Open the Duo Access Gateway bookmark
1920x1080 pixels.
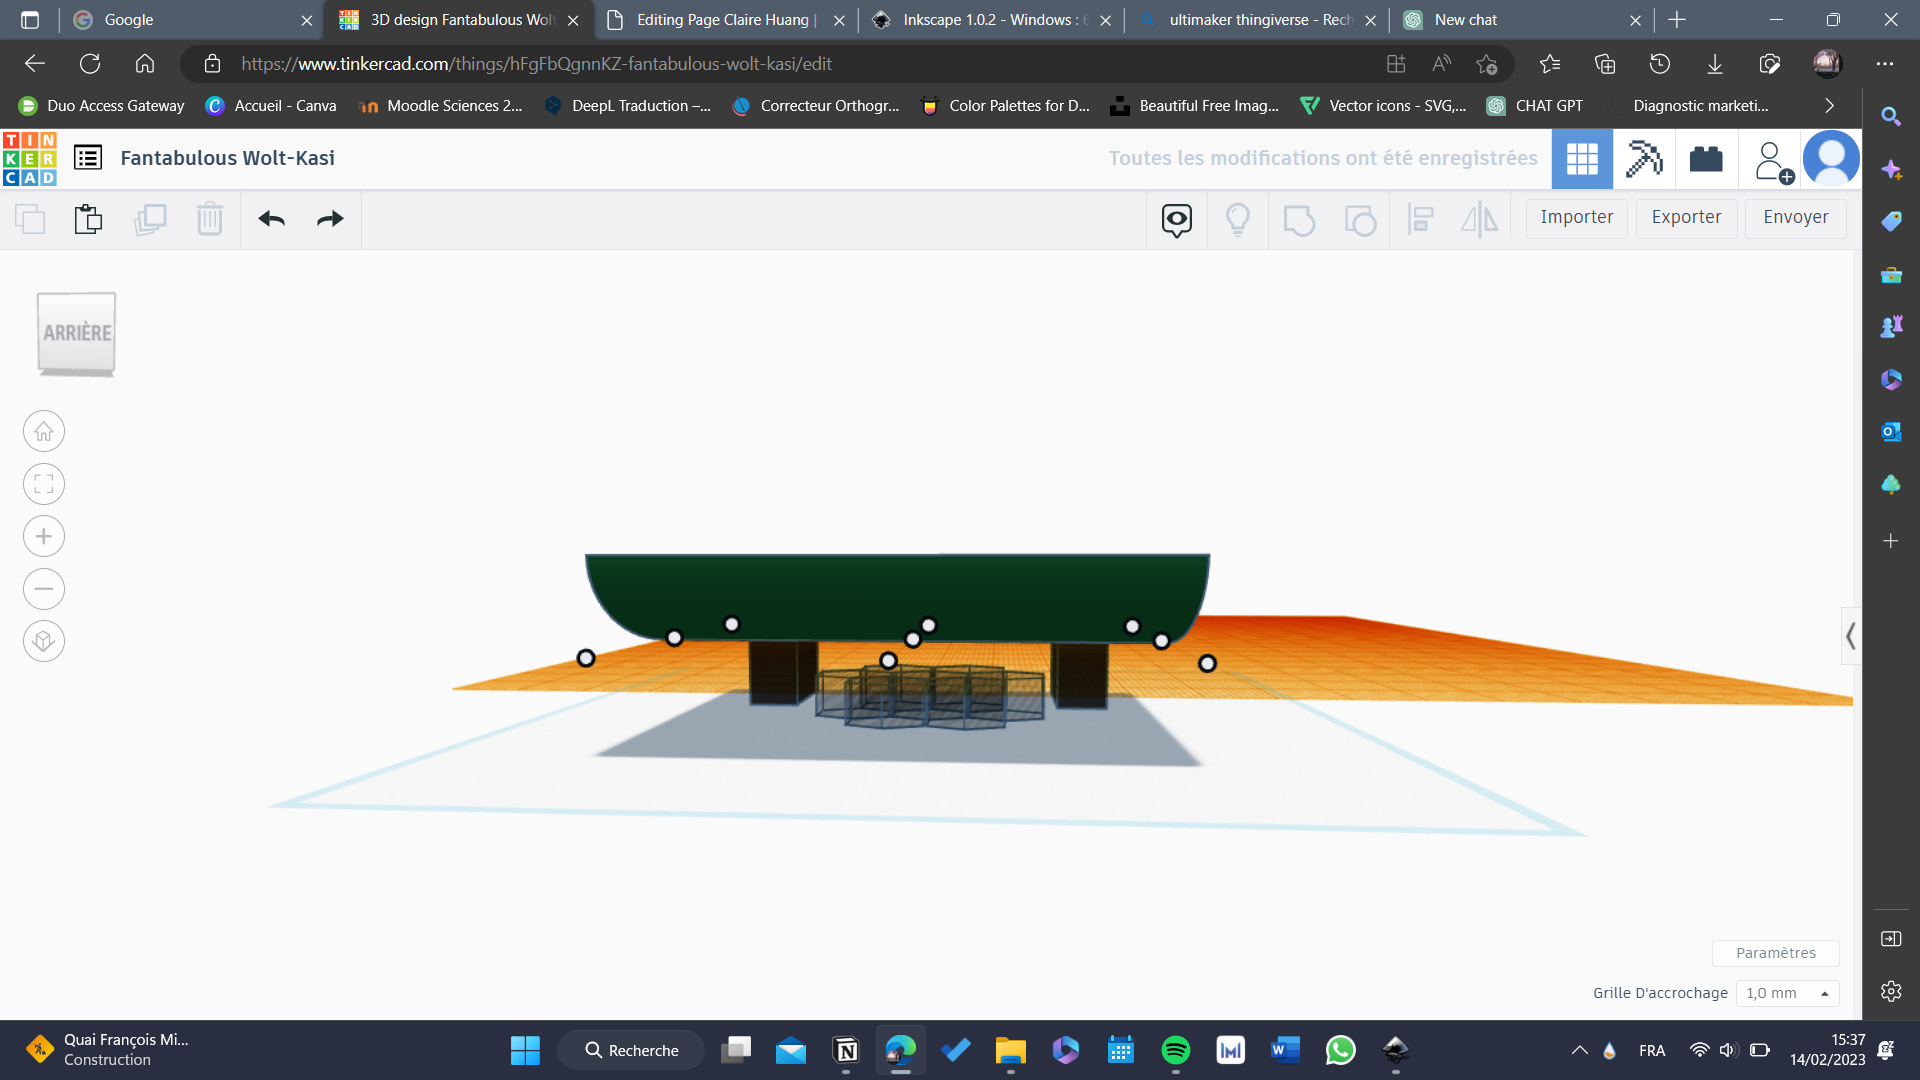click(x=102, y=106)
